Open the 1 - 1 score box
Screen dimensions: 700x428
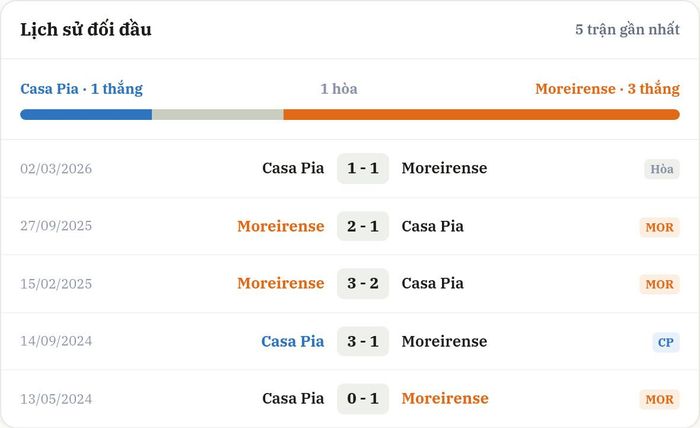pyautogui.click(x=363, y=168)
